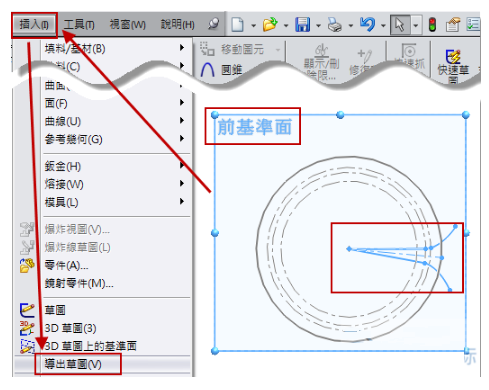This screenshot has width=489, height=390.
Task: Open the 插入(I) menu
Action: point(34,25)
